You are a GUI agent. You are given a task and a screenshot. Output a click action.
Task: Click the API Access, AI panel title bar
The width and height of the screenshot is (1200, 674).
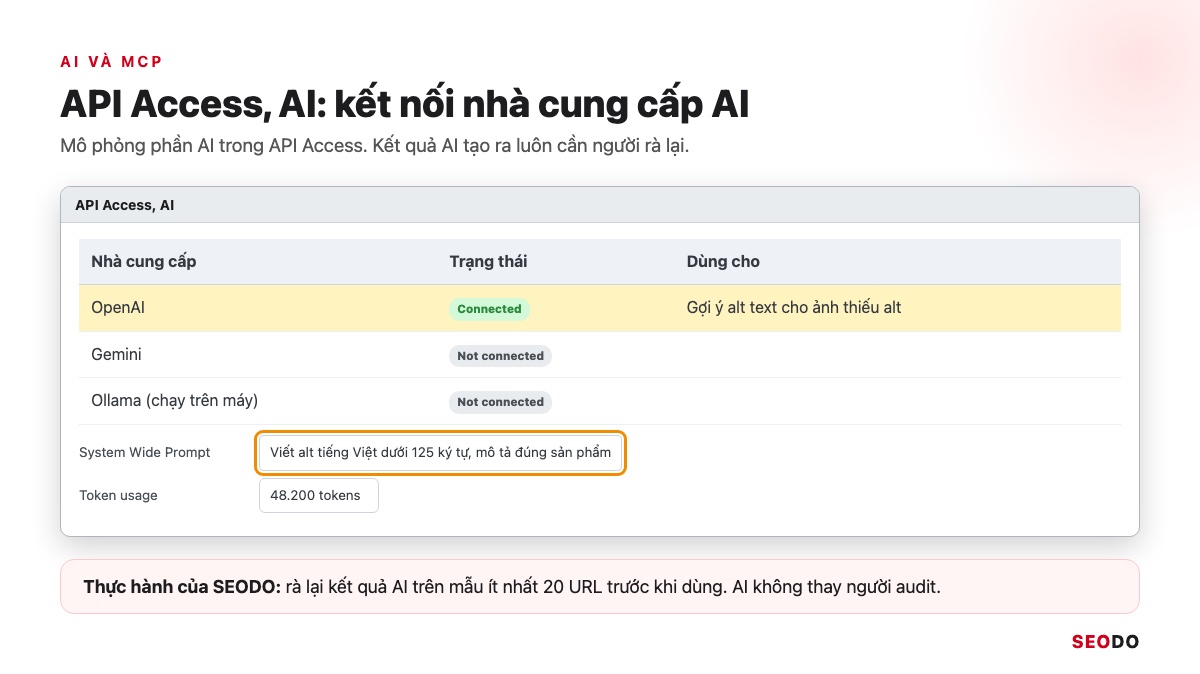point(600,205)
